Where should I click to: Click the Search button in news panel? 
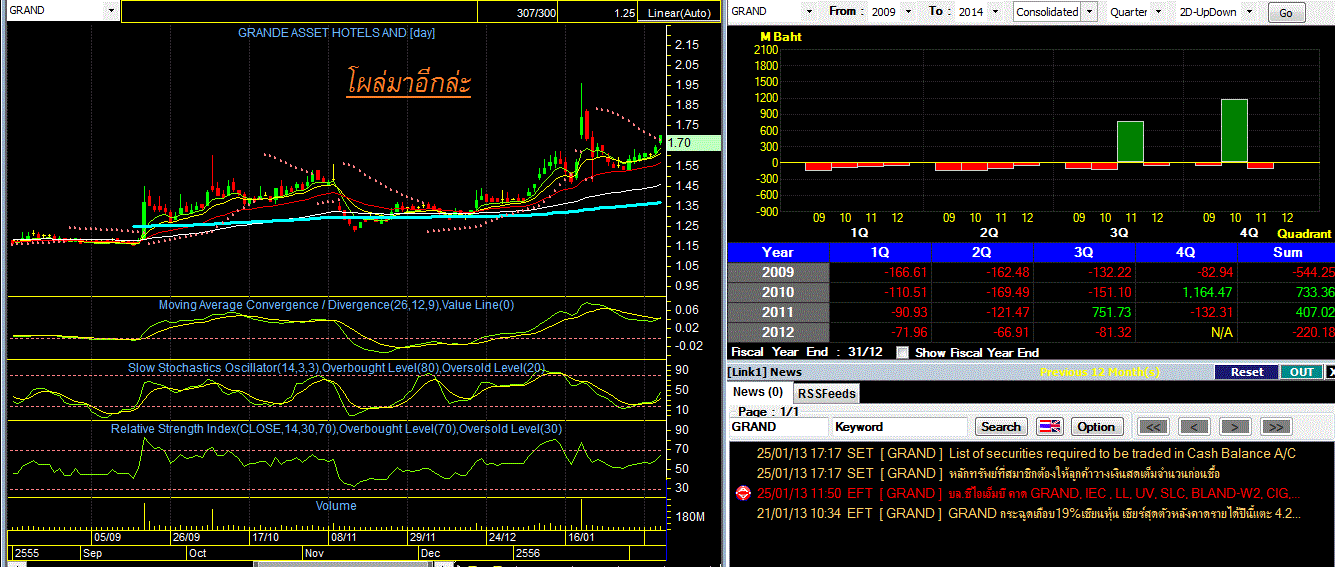[1001, 426]
